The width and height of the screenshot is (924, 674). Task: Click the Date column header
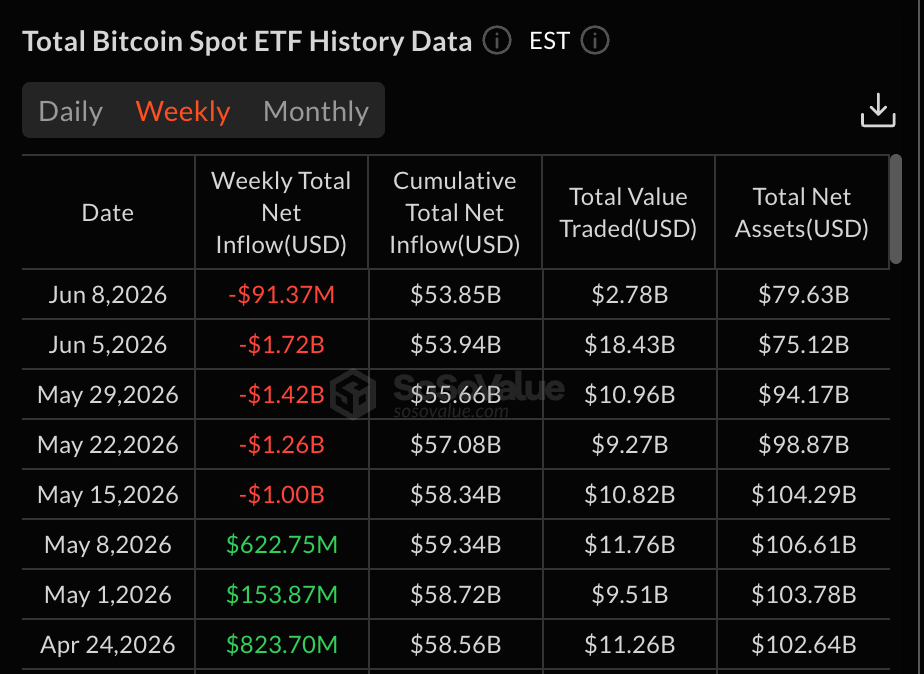click(x=108, y=212)
